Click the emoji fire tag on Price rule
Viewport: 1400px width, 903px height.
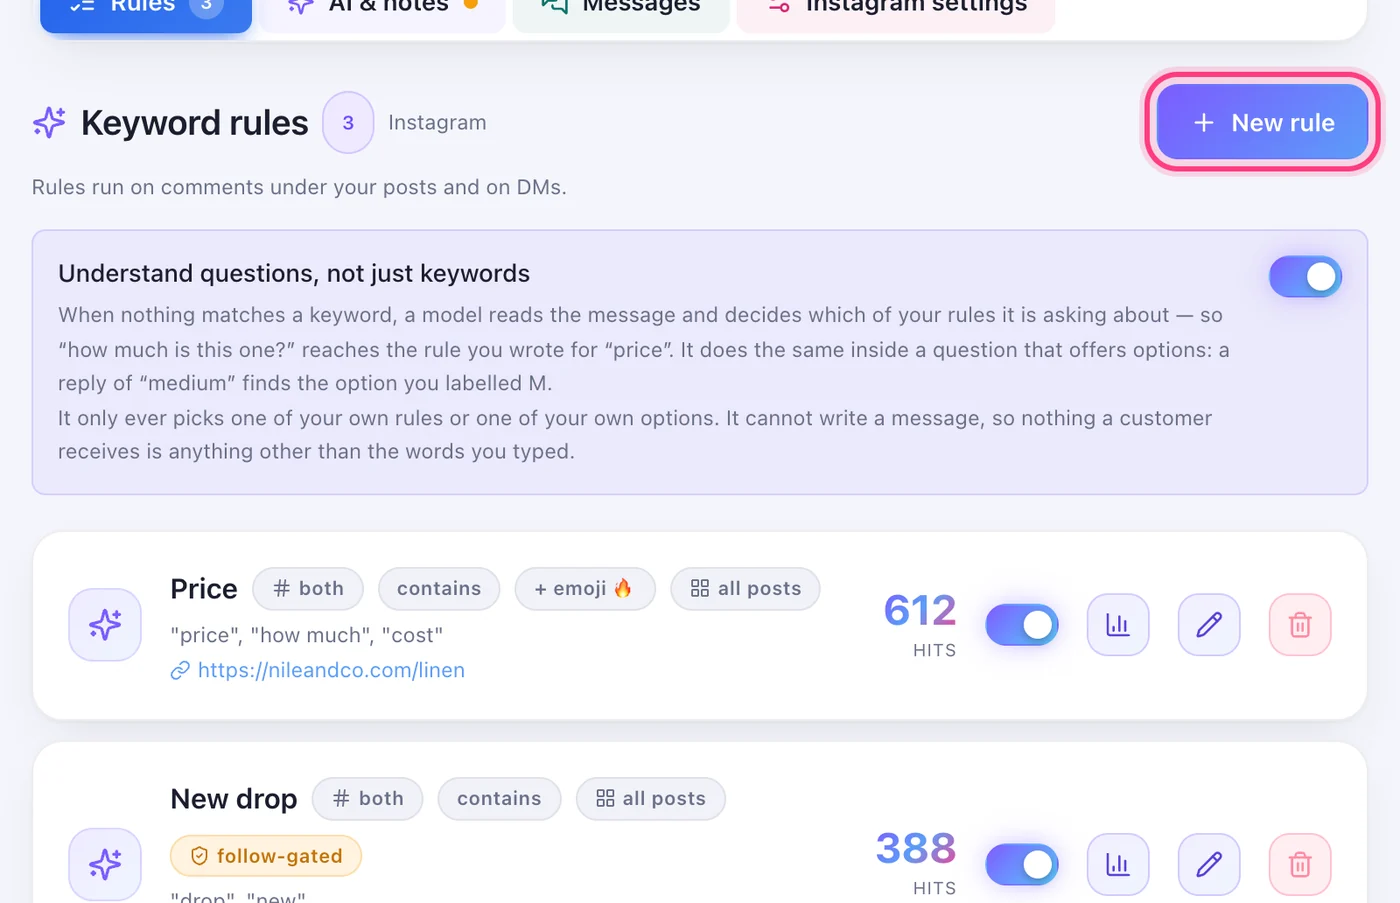585,588
